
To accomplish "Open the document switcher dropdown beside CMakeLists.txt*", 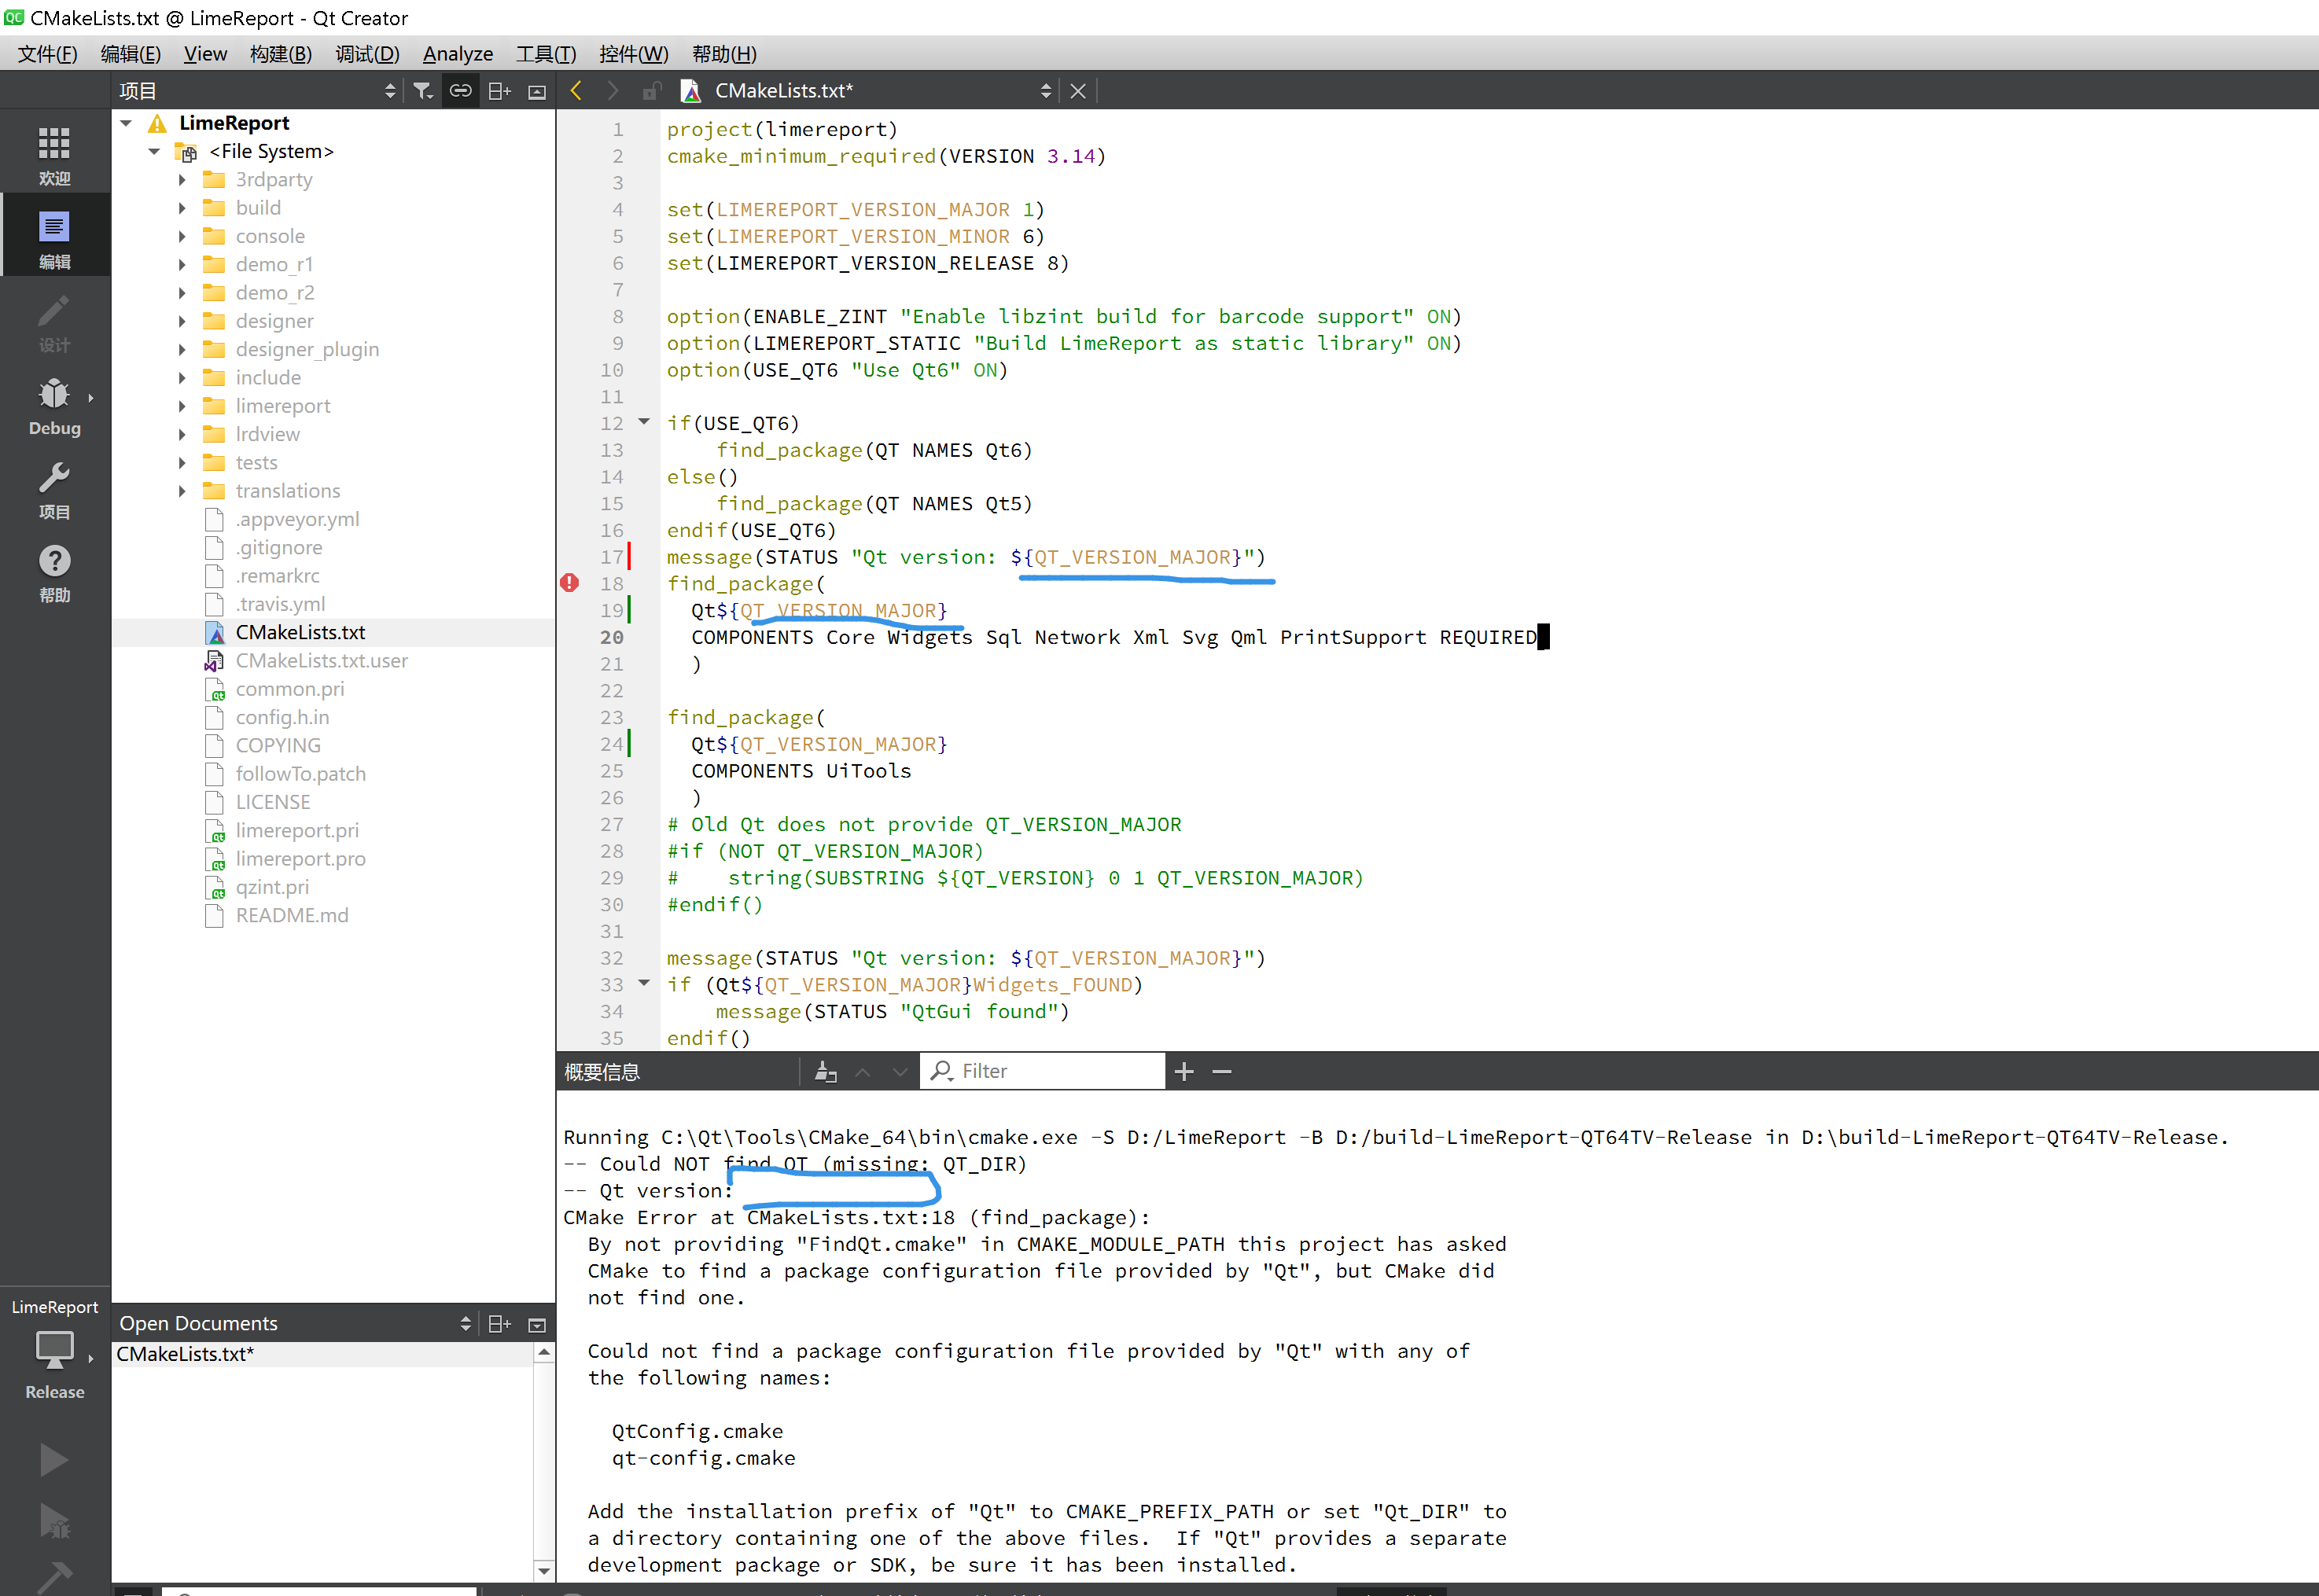I will pyautogui.click(x=1046, y=90).
